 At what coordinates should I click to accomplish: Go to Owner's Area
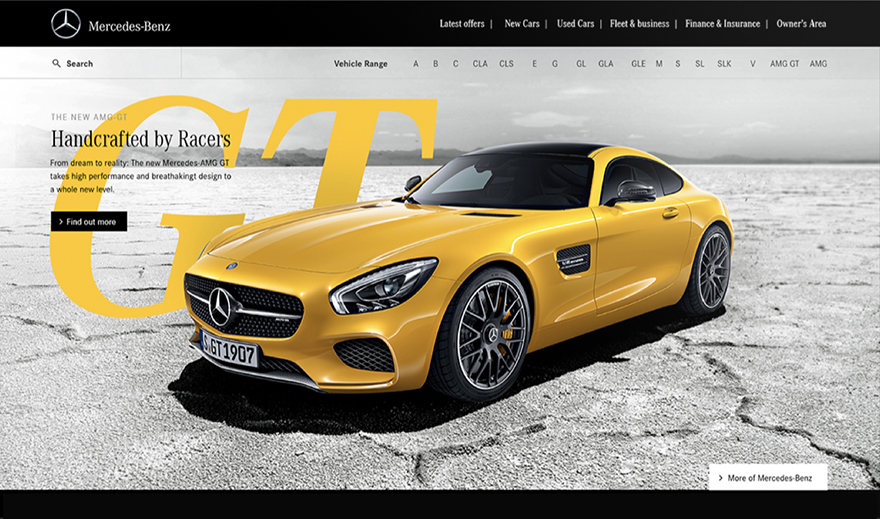click(801, 24)
